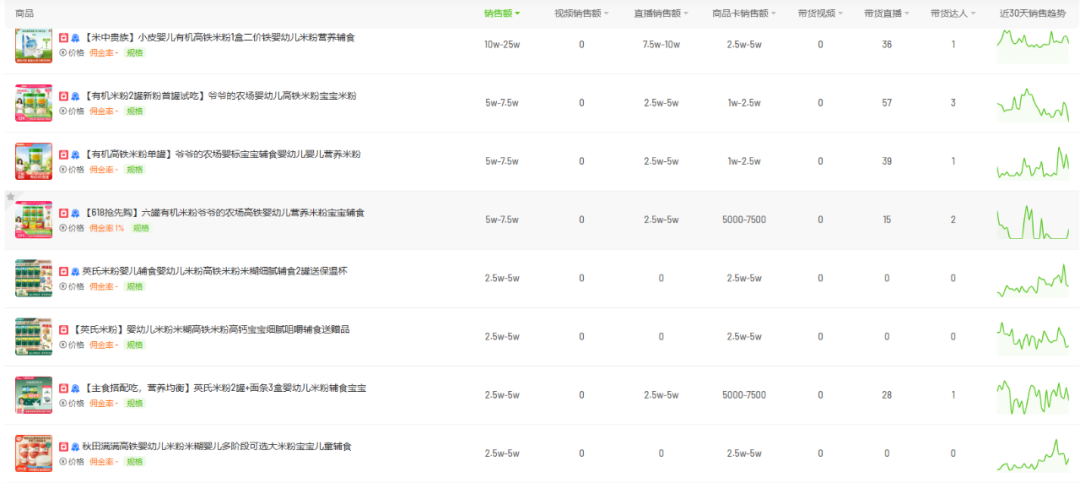Image resolution: width=1080 pixels, height=483 pixels.
Task: Click the red shop icon of 618抢先购 product
Action: [63, 213]
